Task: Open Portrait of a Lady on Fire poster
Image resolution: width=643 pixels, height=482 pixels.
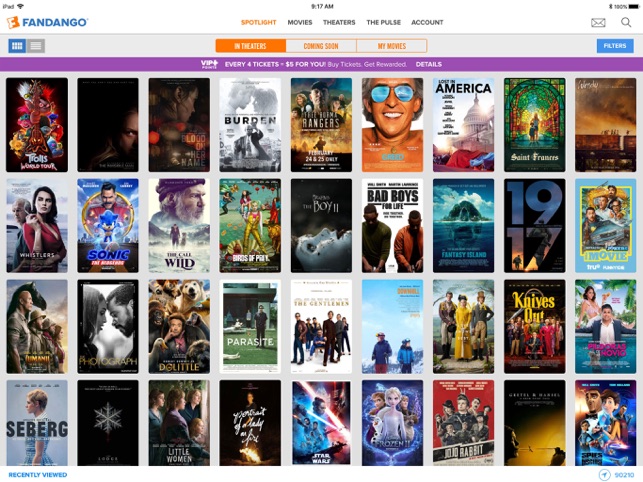Action: pos(250,423)
